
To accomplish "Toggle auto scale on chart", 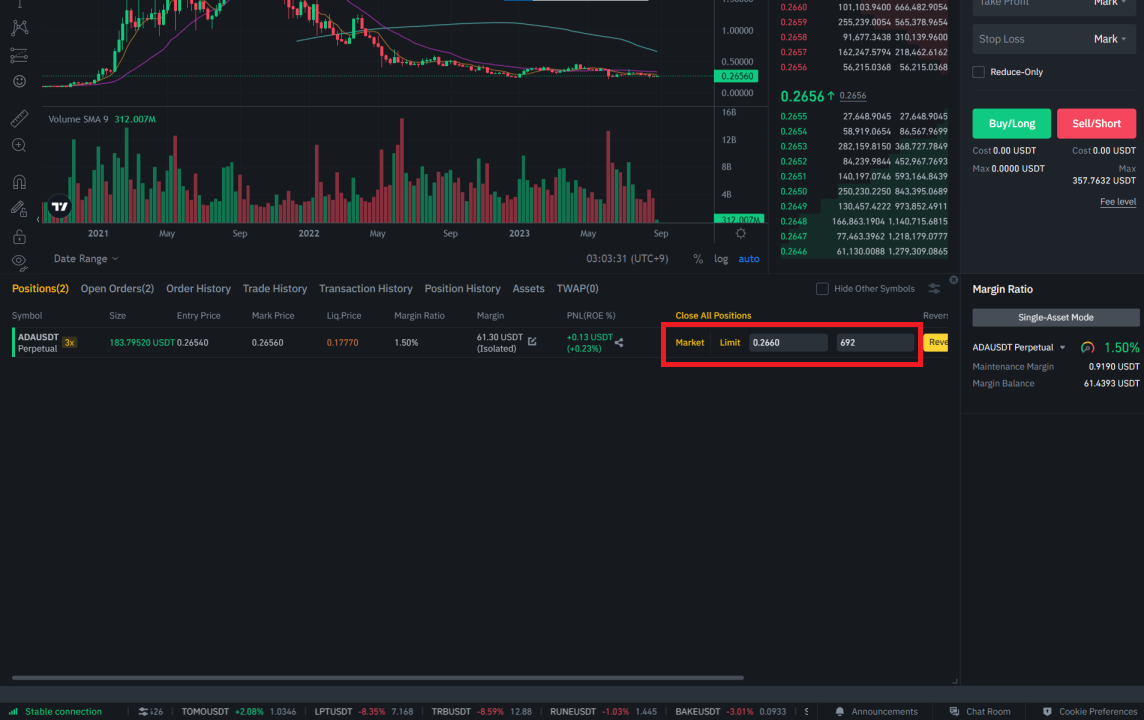I will (749, 259).
